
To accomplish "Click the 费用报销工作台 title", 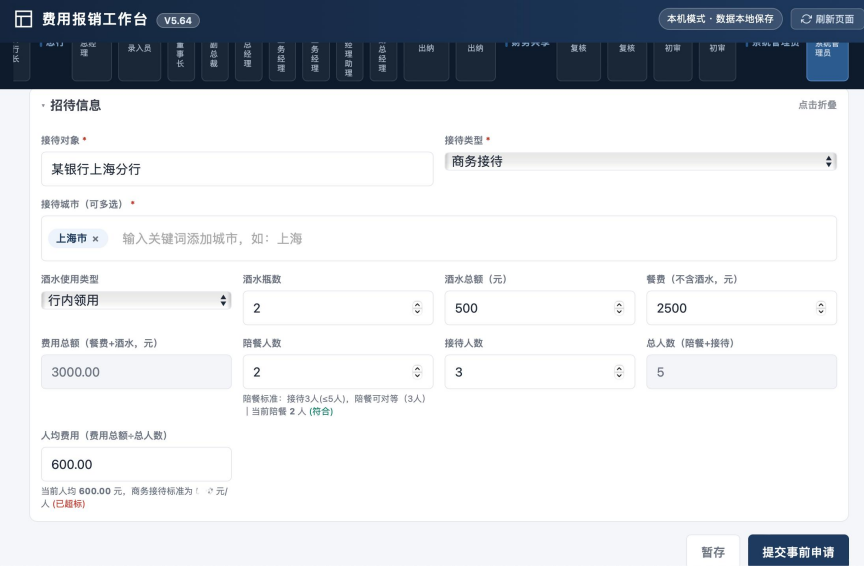I will [95, 19].
